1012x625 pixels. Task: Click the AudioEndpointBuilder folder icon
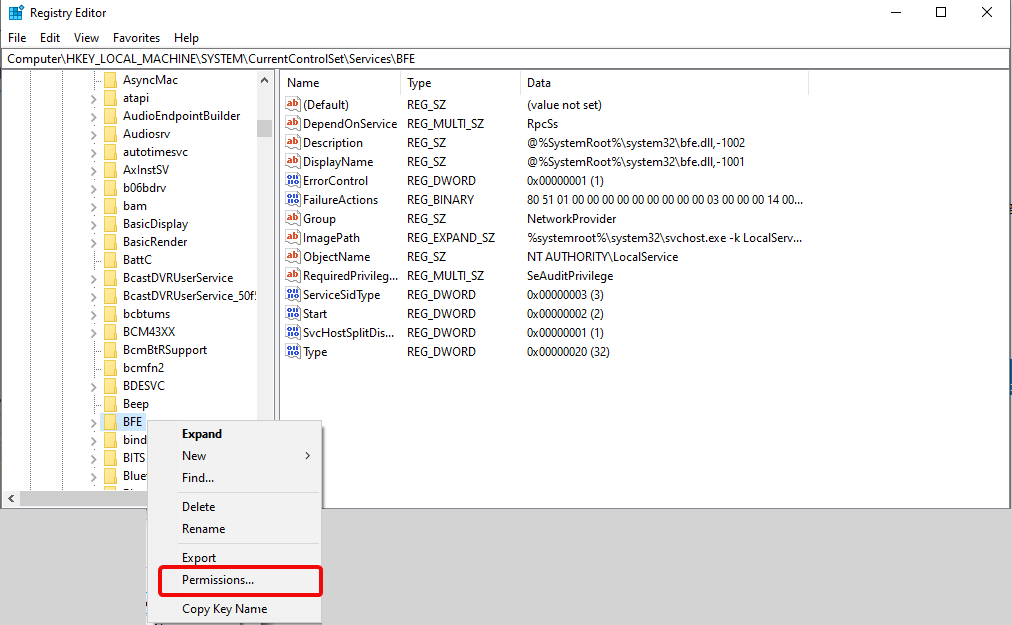(x=110, y=116)
